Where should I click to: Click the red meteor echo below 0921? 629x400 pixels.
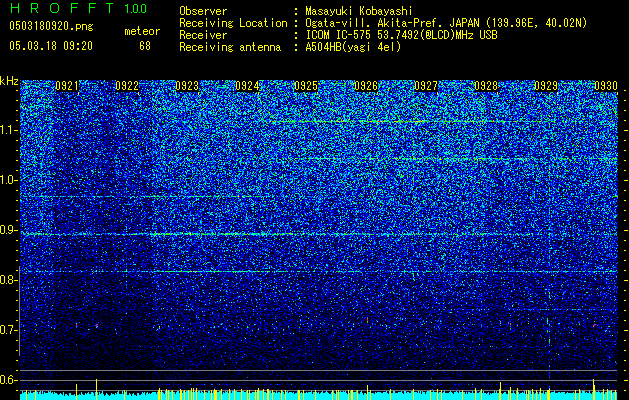[76, 325]
